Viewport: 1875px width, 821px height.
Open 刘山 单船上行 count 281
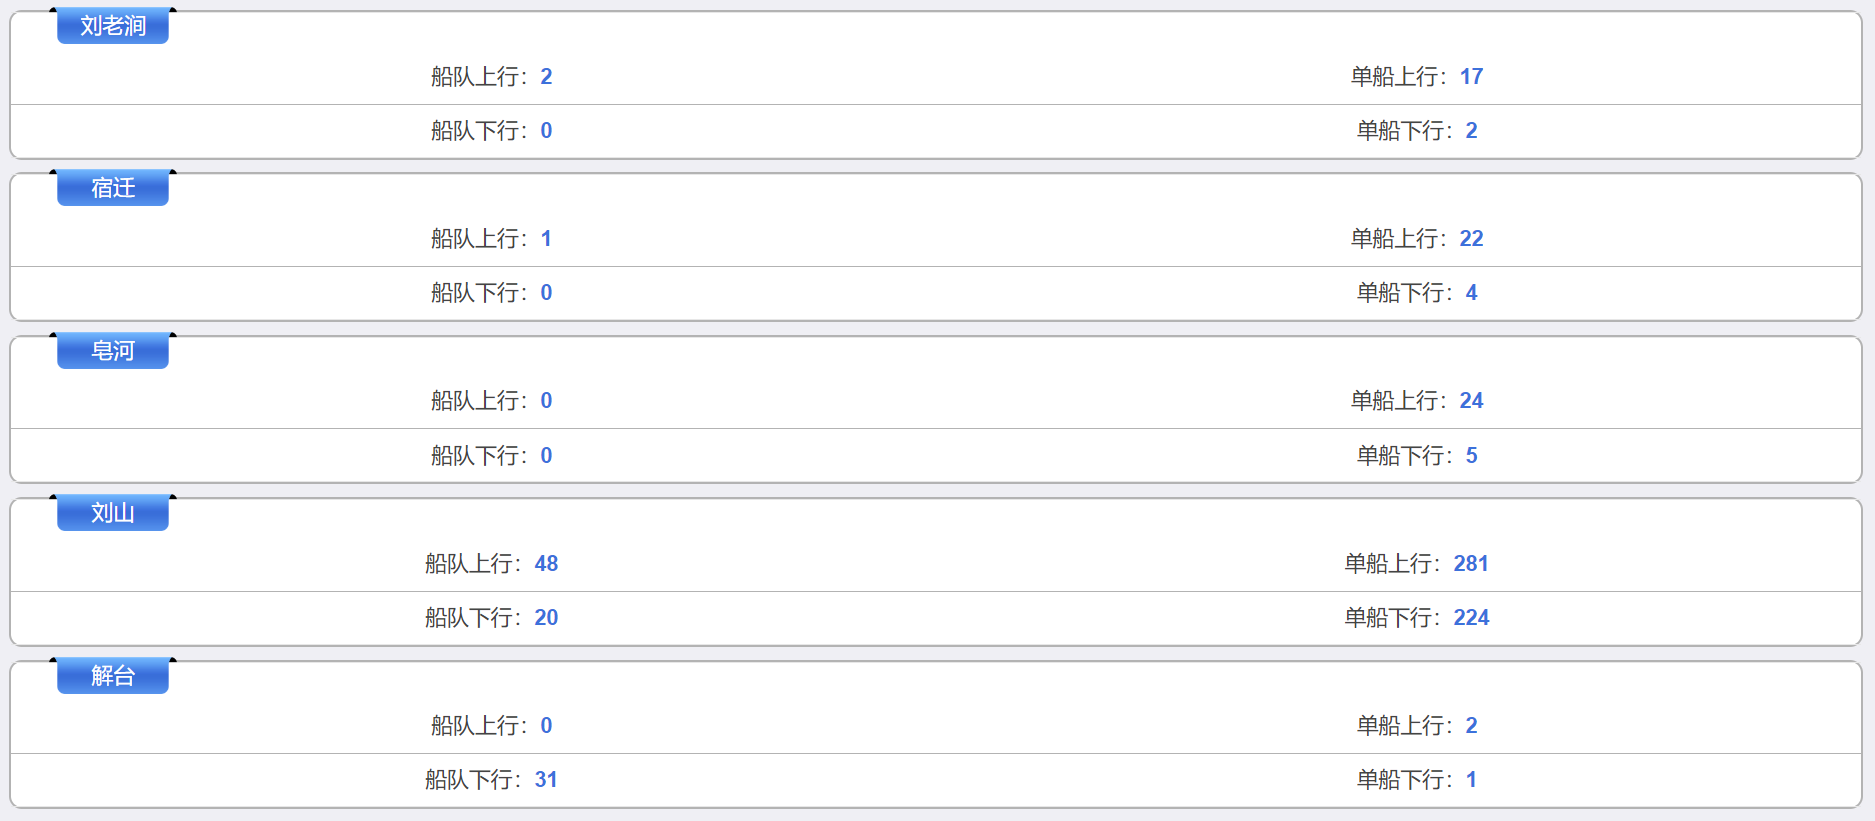(x=1471, y=564)
